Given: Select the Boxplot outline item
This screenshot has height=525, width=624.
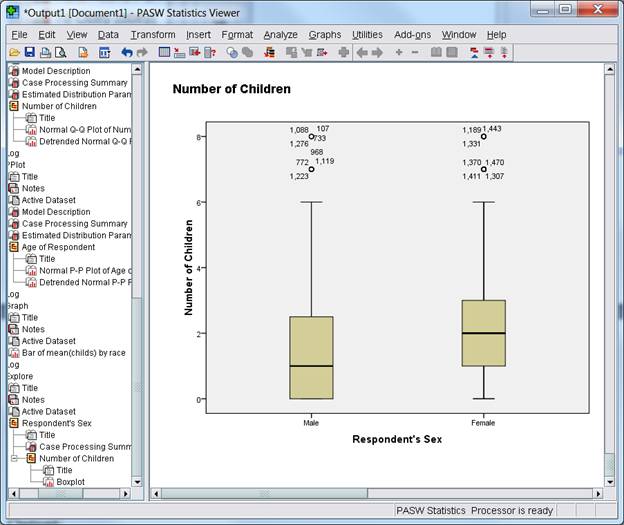Looking at the screenshot, I should pos(70,482).
